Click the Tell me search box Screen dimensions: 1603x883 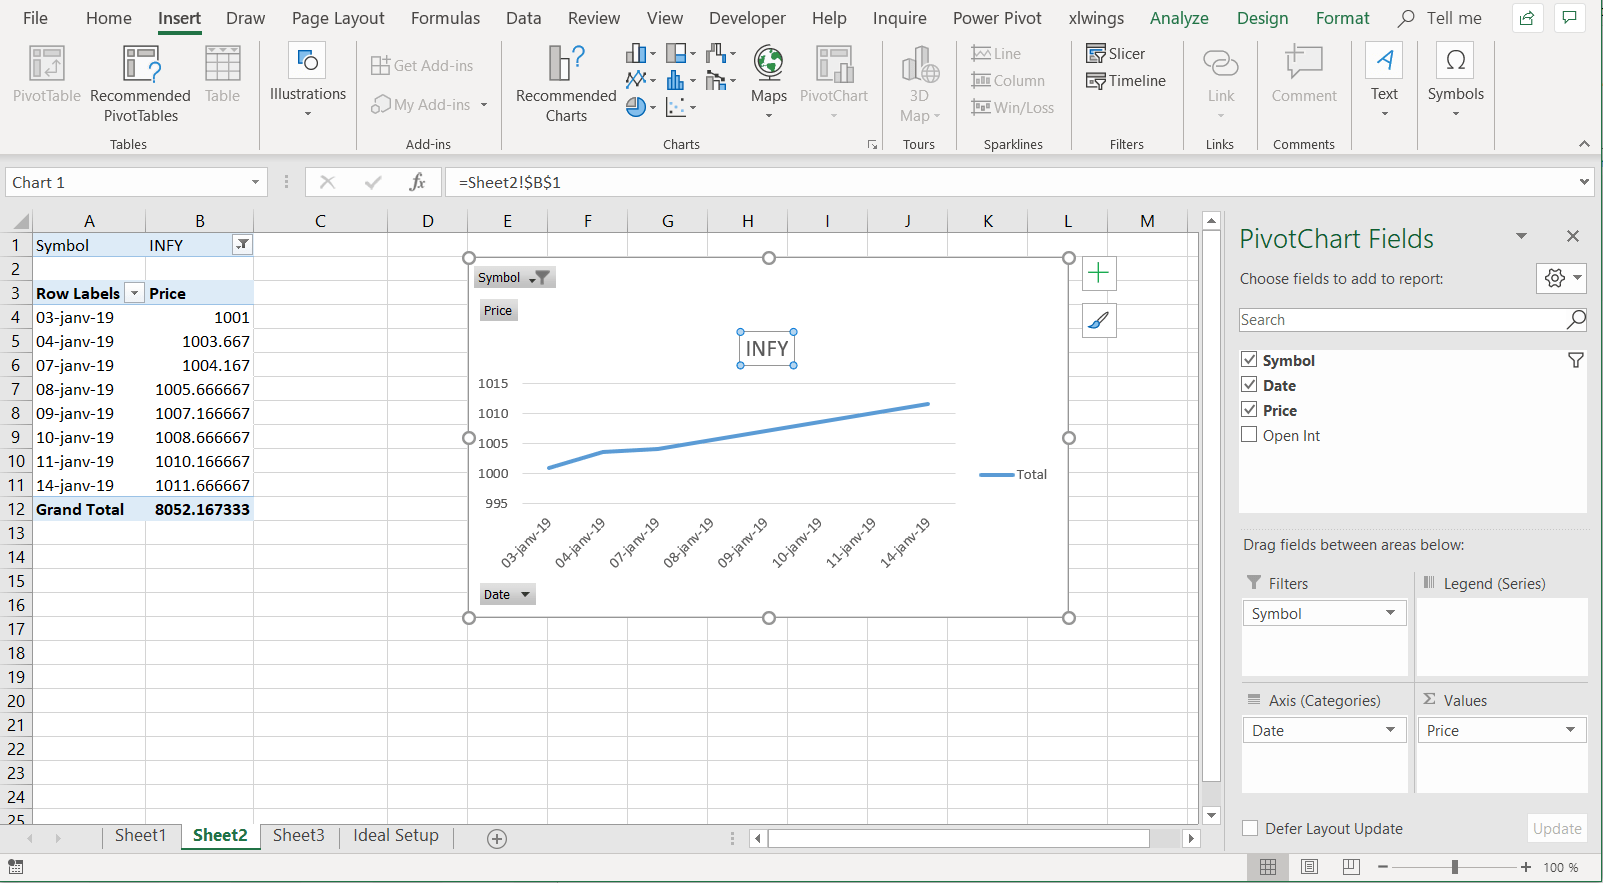click(x=1441, y=18)
